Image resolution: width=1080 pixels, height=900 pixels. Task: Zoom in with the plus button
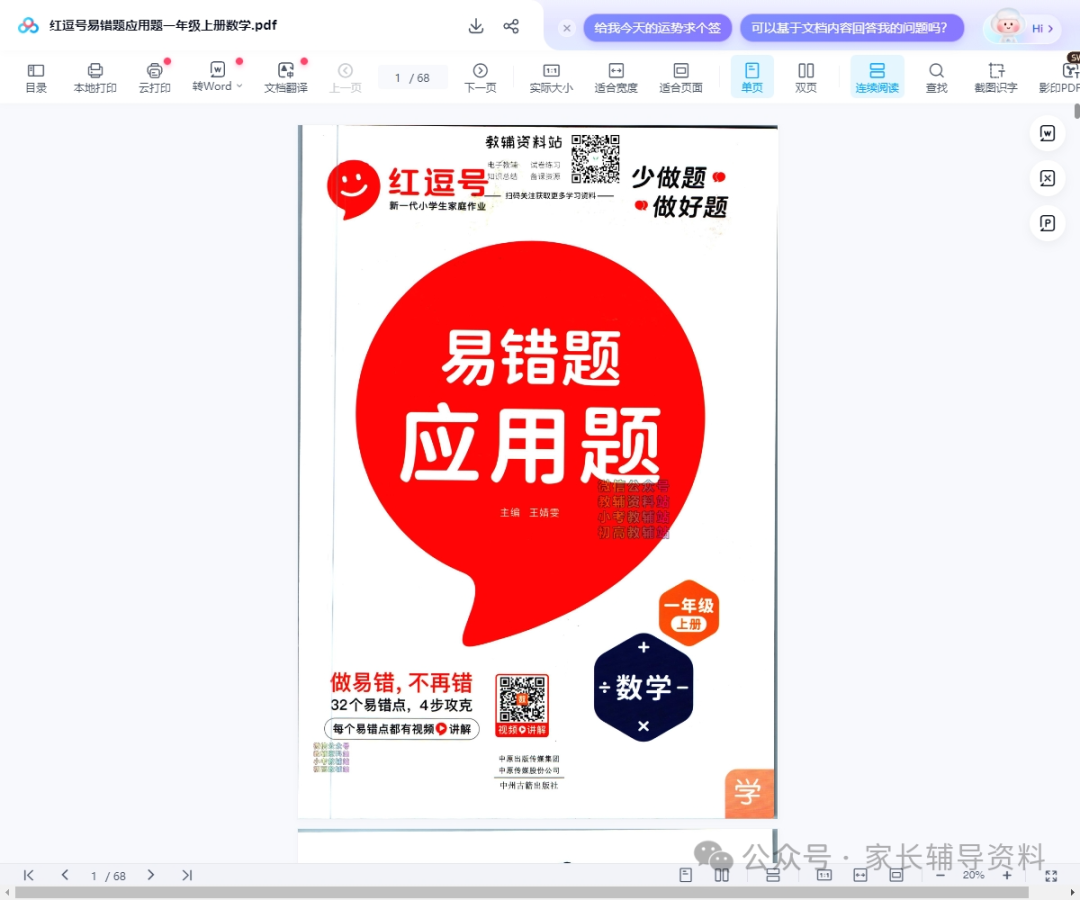pyautogui.click(x=1007, y=875)
